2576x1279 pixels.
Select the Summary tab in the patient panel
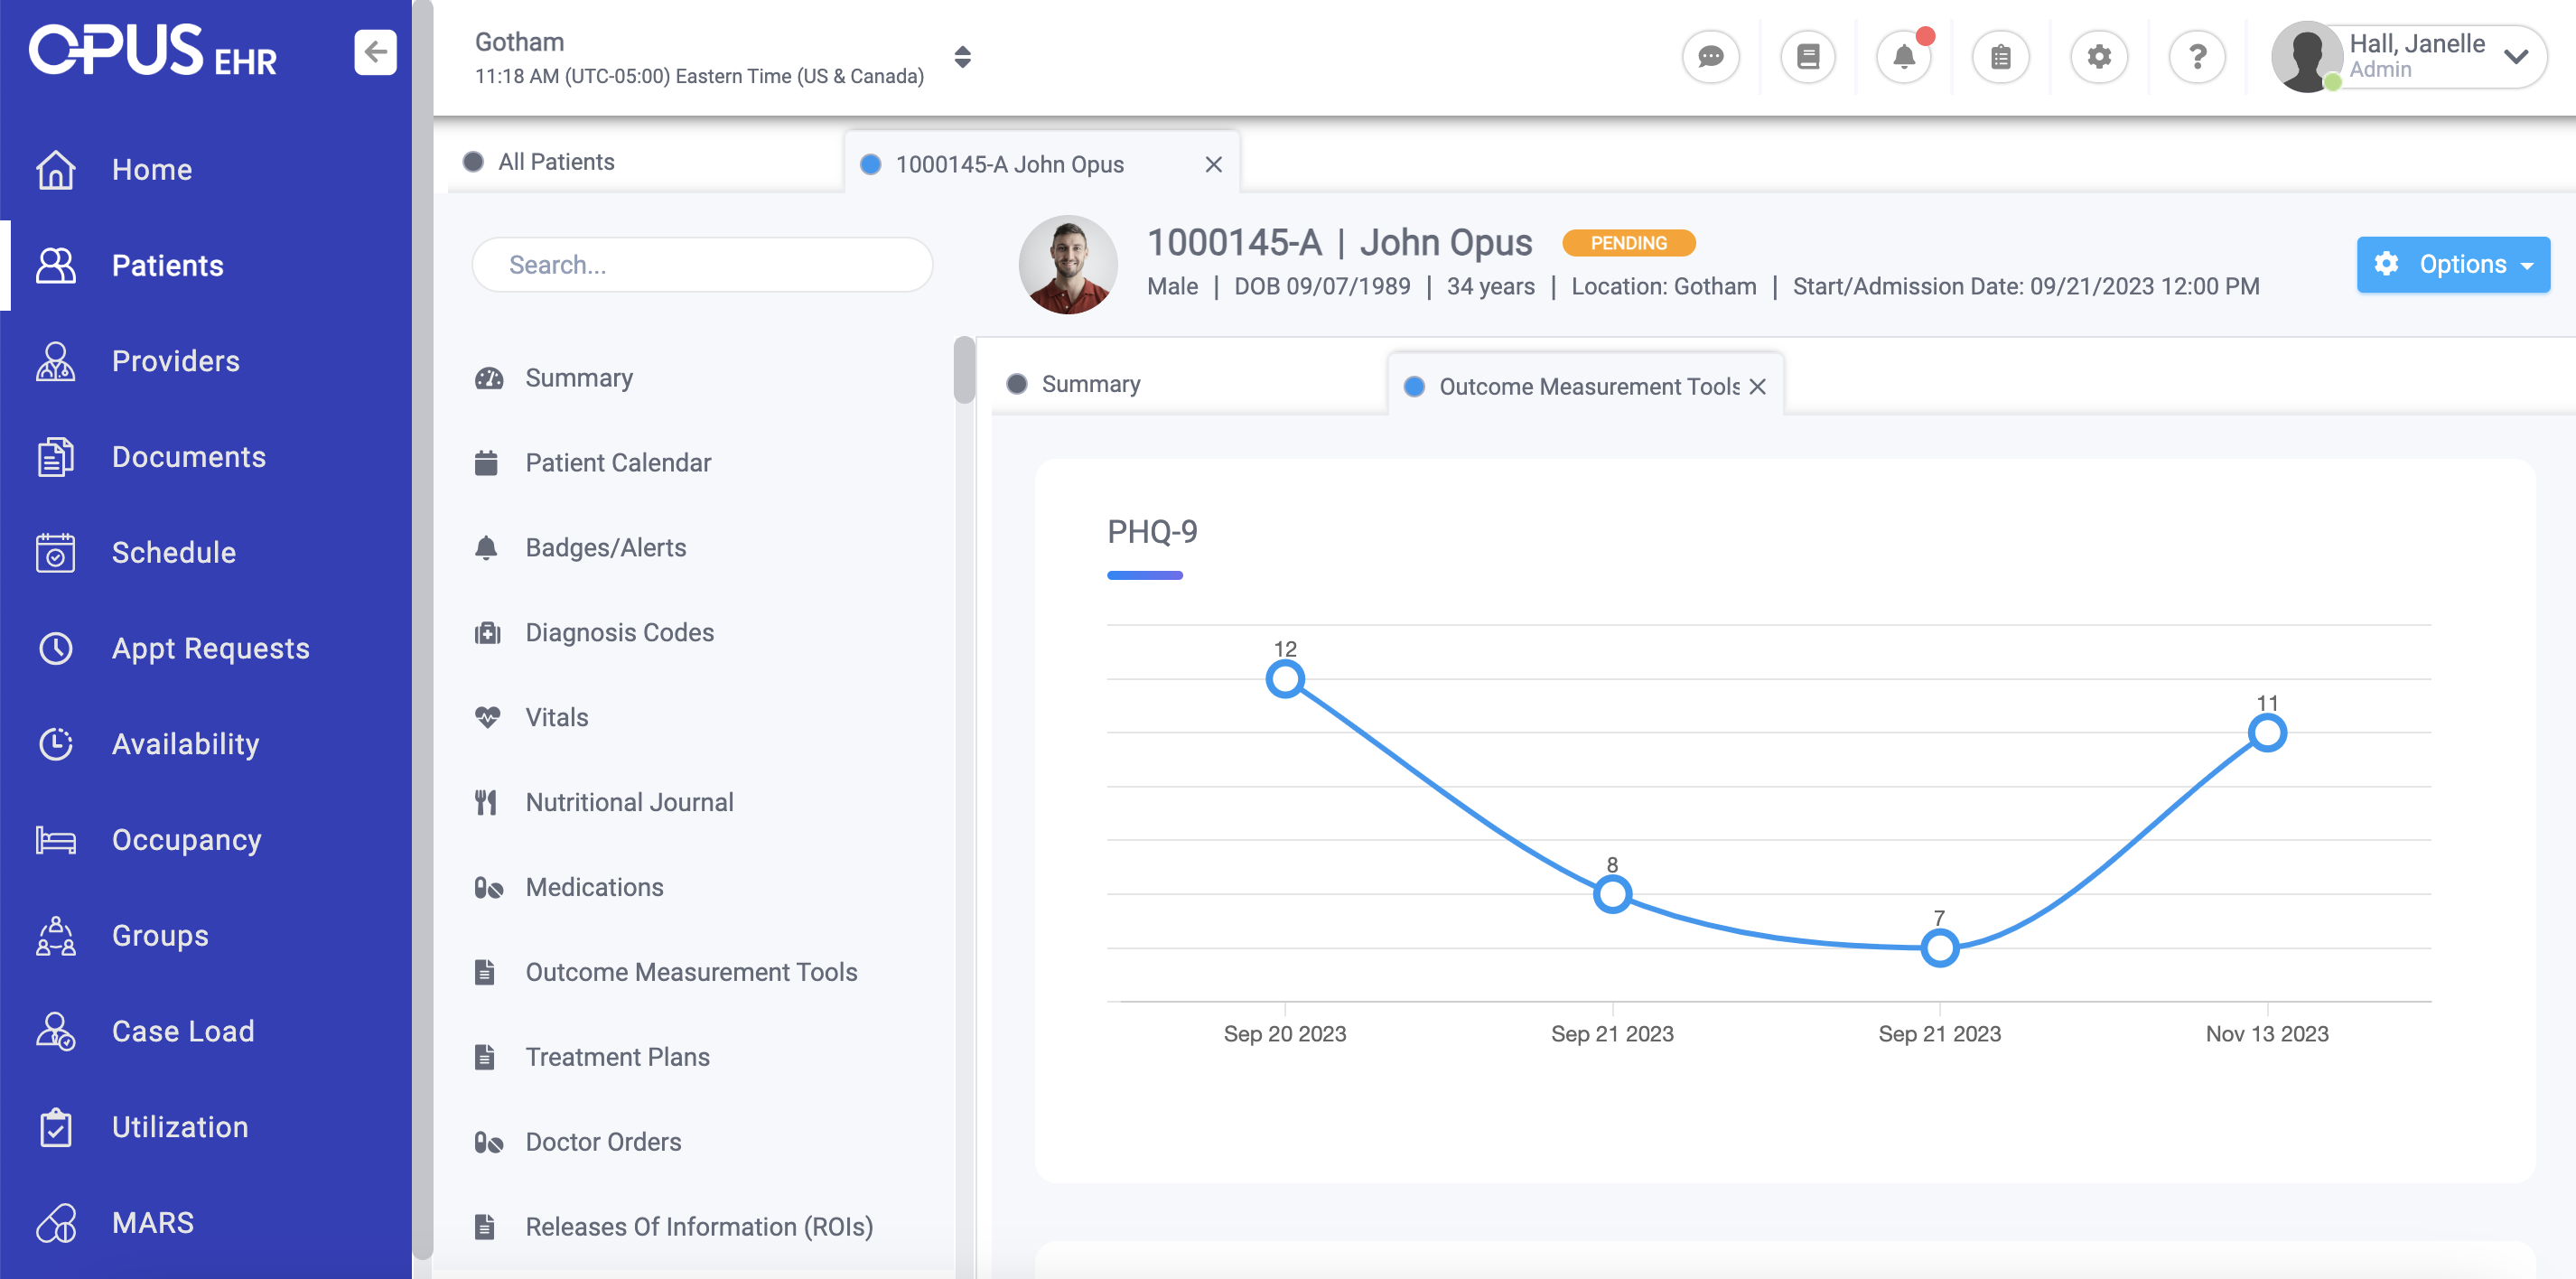[x=1090, y=383]
